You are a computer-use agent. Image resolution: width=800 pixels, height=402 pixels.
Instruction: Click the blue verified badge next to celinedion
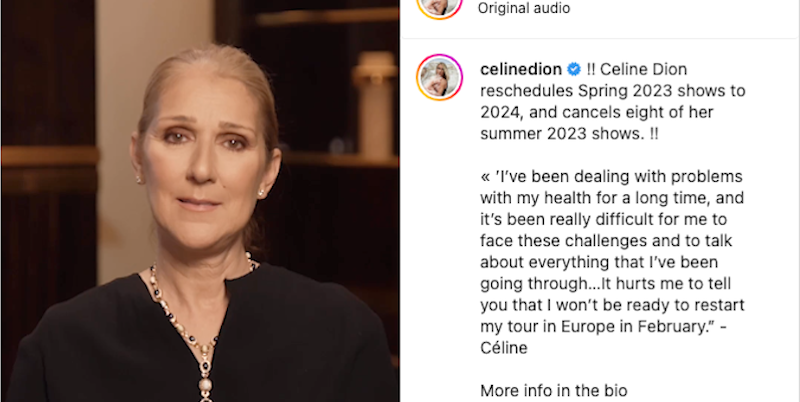574,69
